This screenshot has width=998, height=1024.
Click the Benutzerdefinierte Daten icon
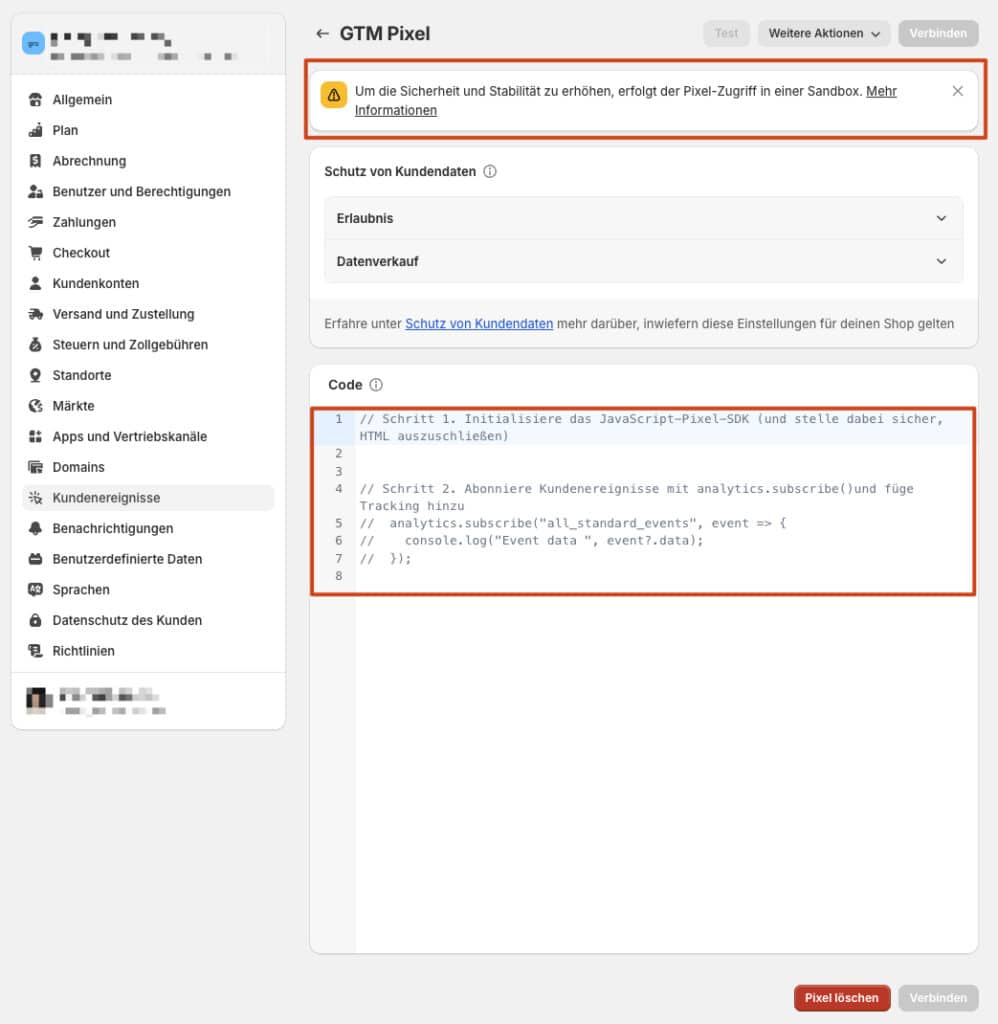35,560
